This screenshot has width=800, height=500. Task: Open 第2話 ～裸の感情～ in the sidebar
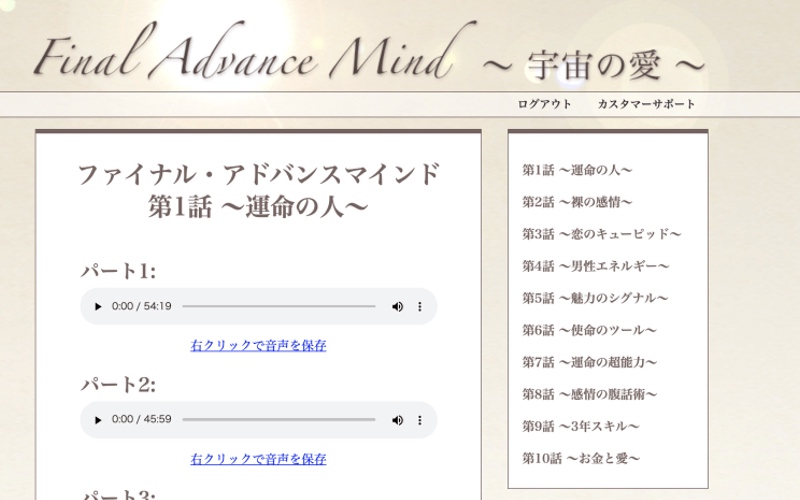pos(577,202)
